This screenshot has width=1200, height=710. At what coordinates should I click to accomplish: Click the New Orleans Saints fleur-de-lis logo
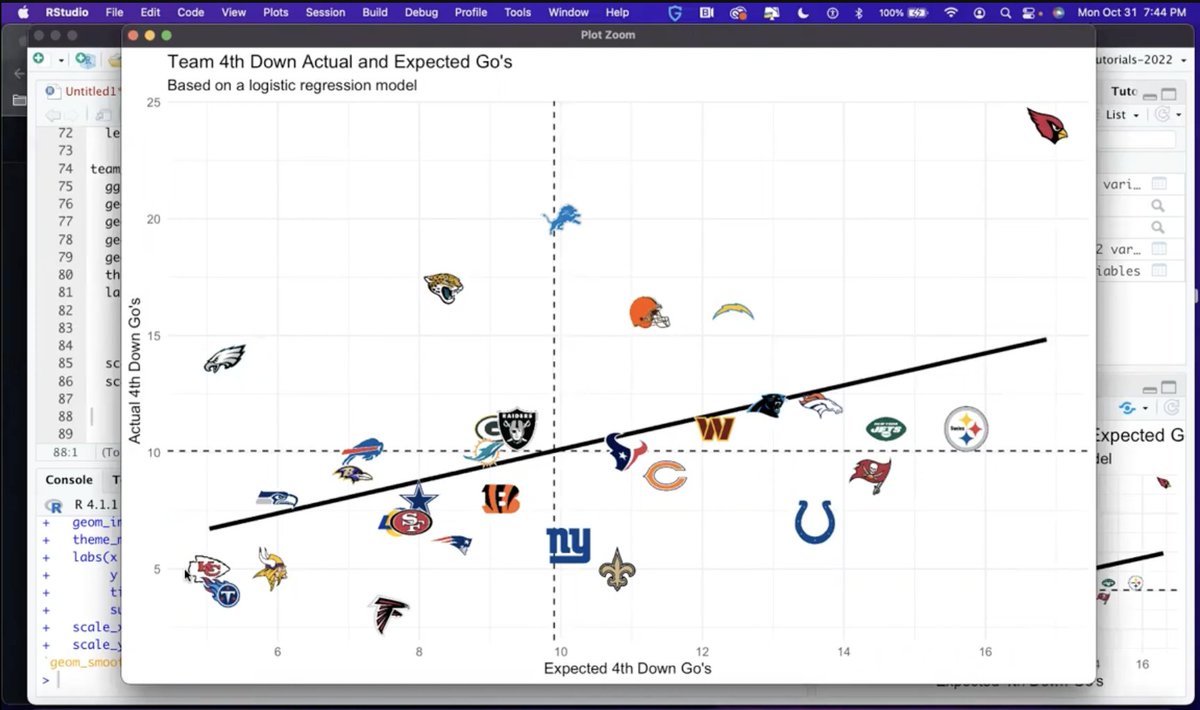point(617,569)
